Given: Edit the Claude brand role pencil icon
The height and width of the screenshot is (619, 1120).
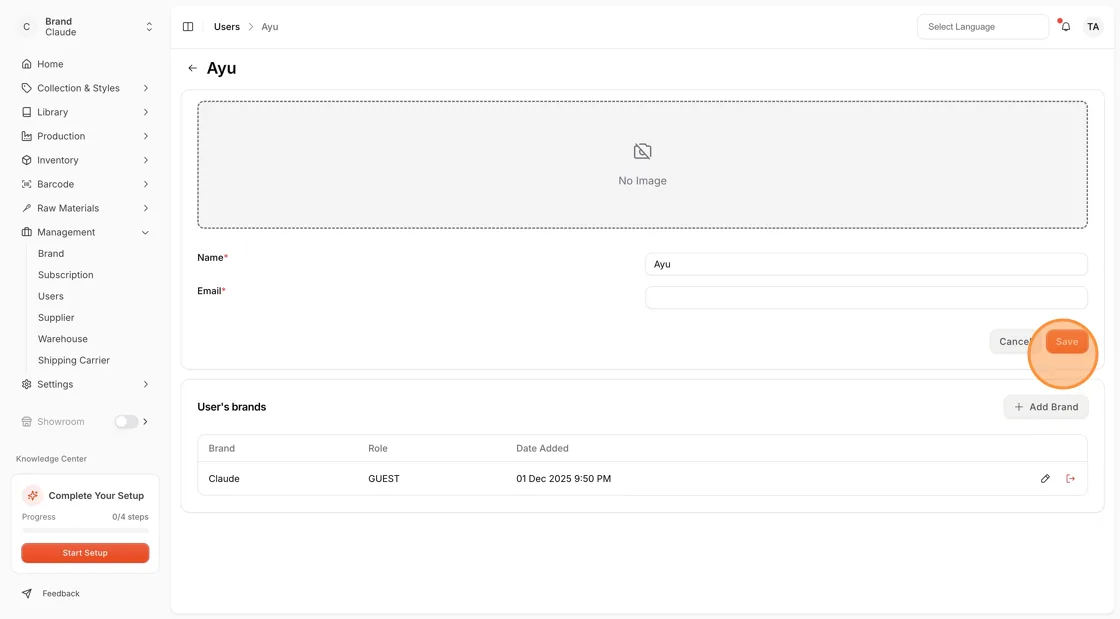Looking at the screenshot, I should point(1045,478).
